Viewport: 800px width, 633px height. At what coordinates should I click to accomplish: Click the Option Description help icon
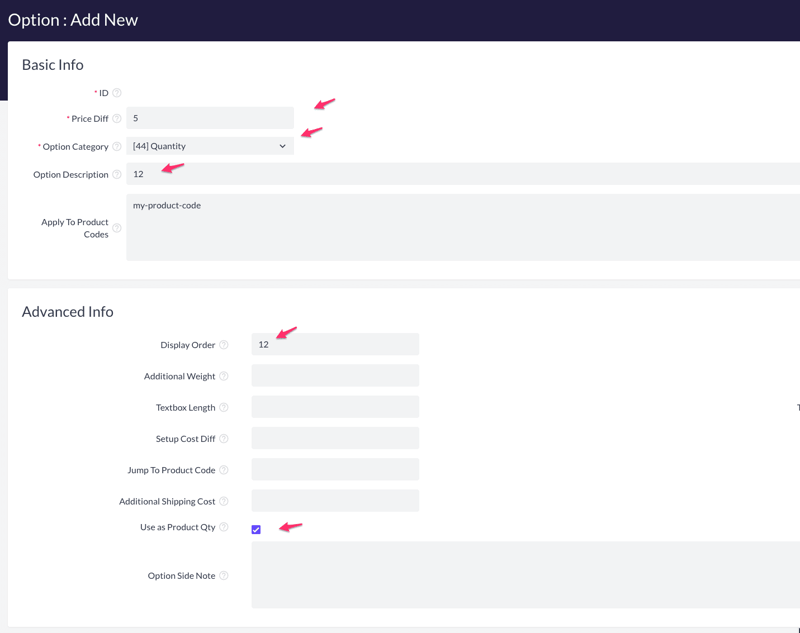click(x=117, y=175)
